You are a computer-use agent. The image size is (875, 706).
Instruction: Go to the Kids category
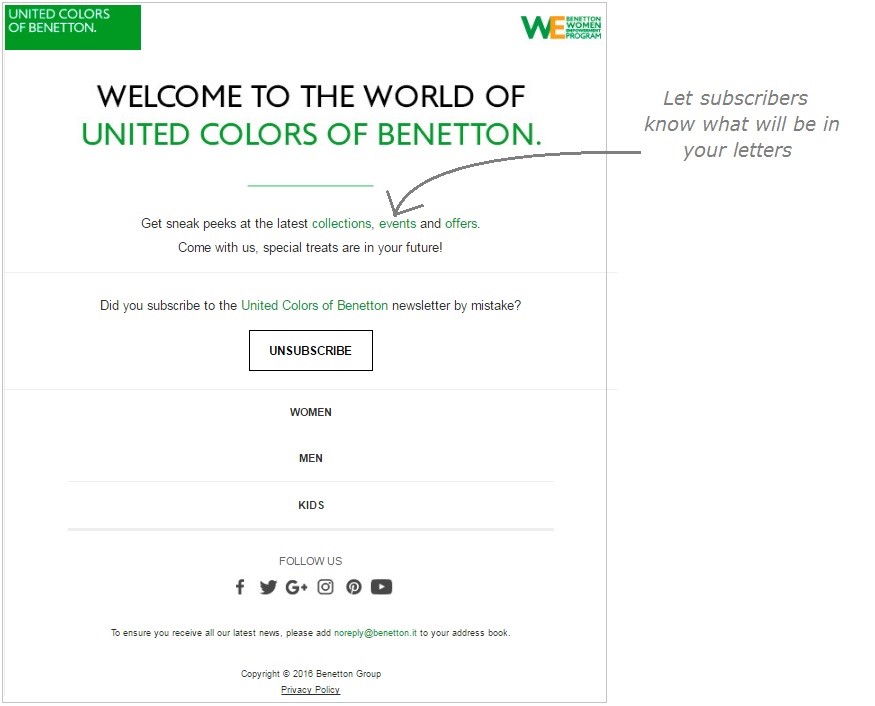(310, 505)
